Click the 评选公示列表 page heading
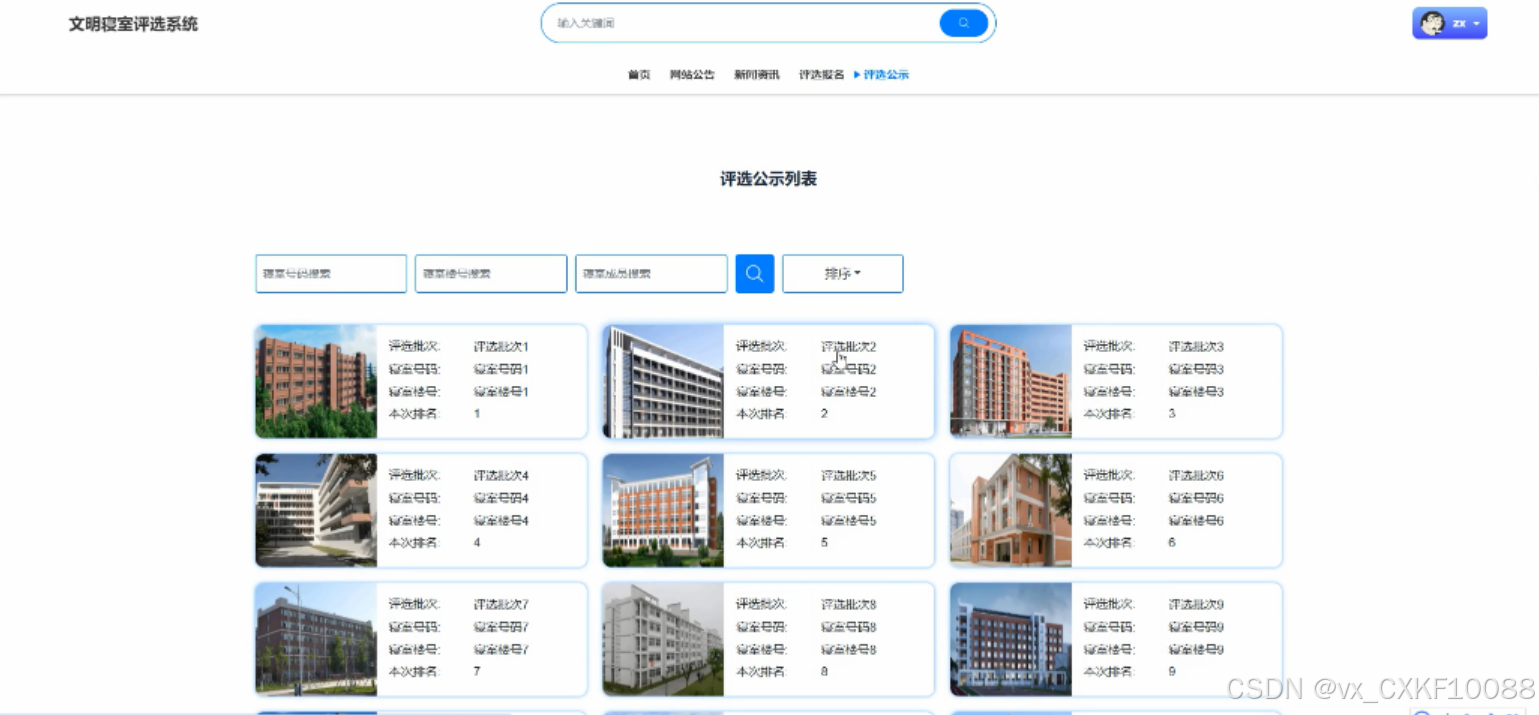This screenshot has width=1539, height=715. [769, 179]
